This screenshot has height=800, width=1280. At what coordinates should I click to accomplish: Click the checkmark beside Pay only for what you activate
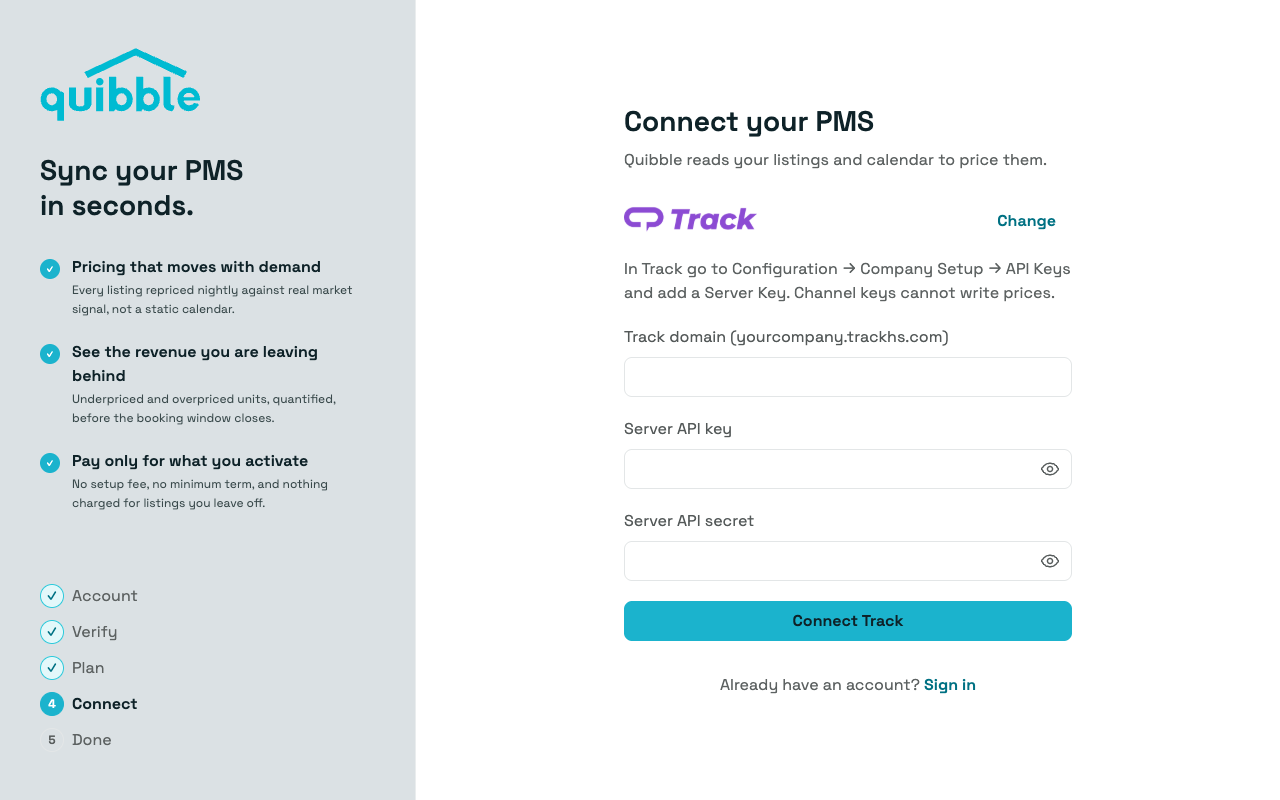click(x=50, y=462)
